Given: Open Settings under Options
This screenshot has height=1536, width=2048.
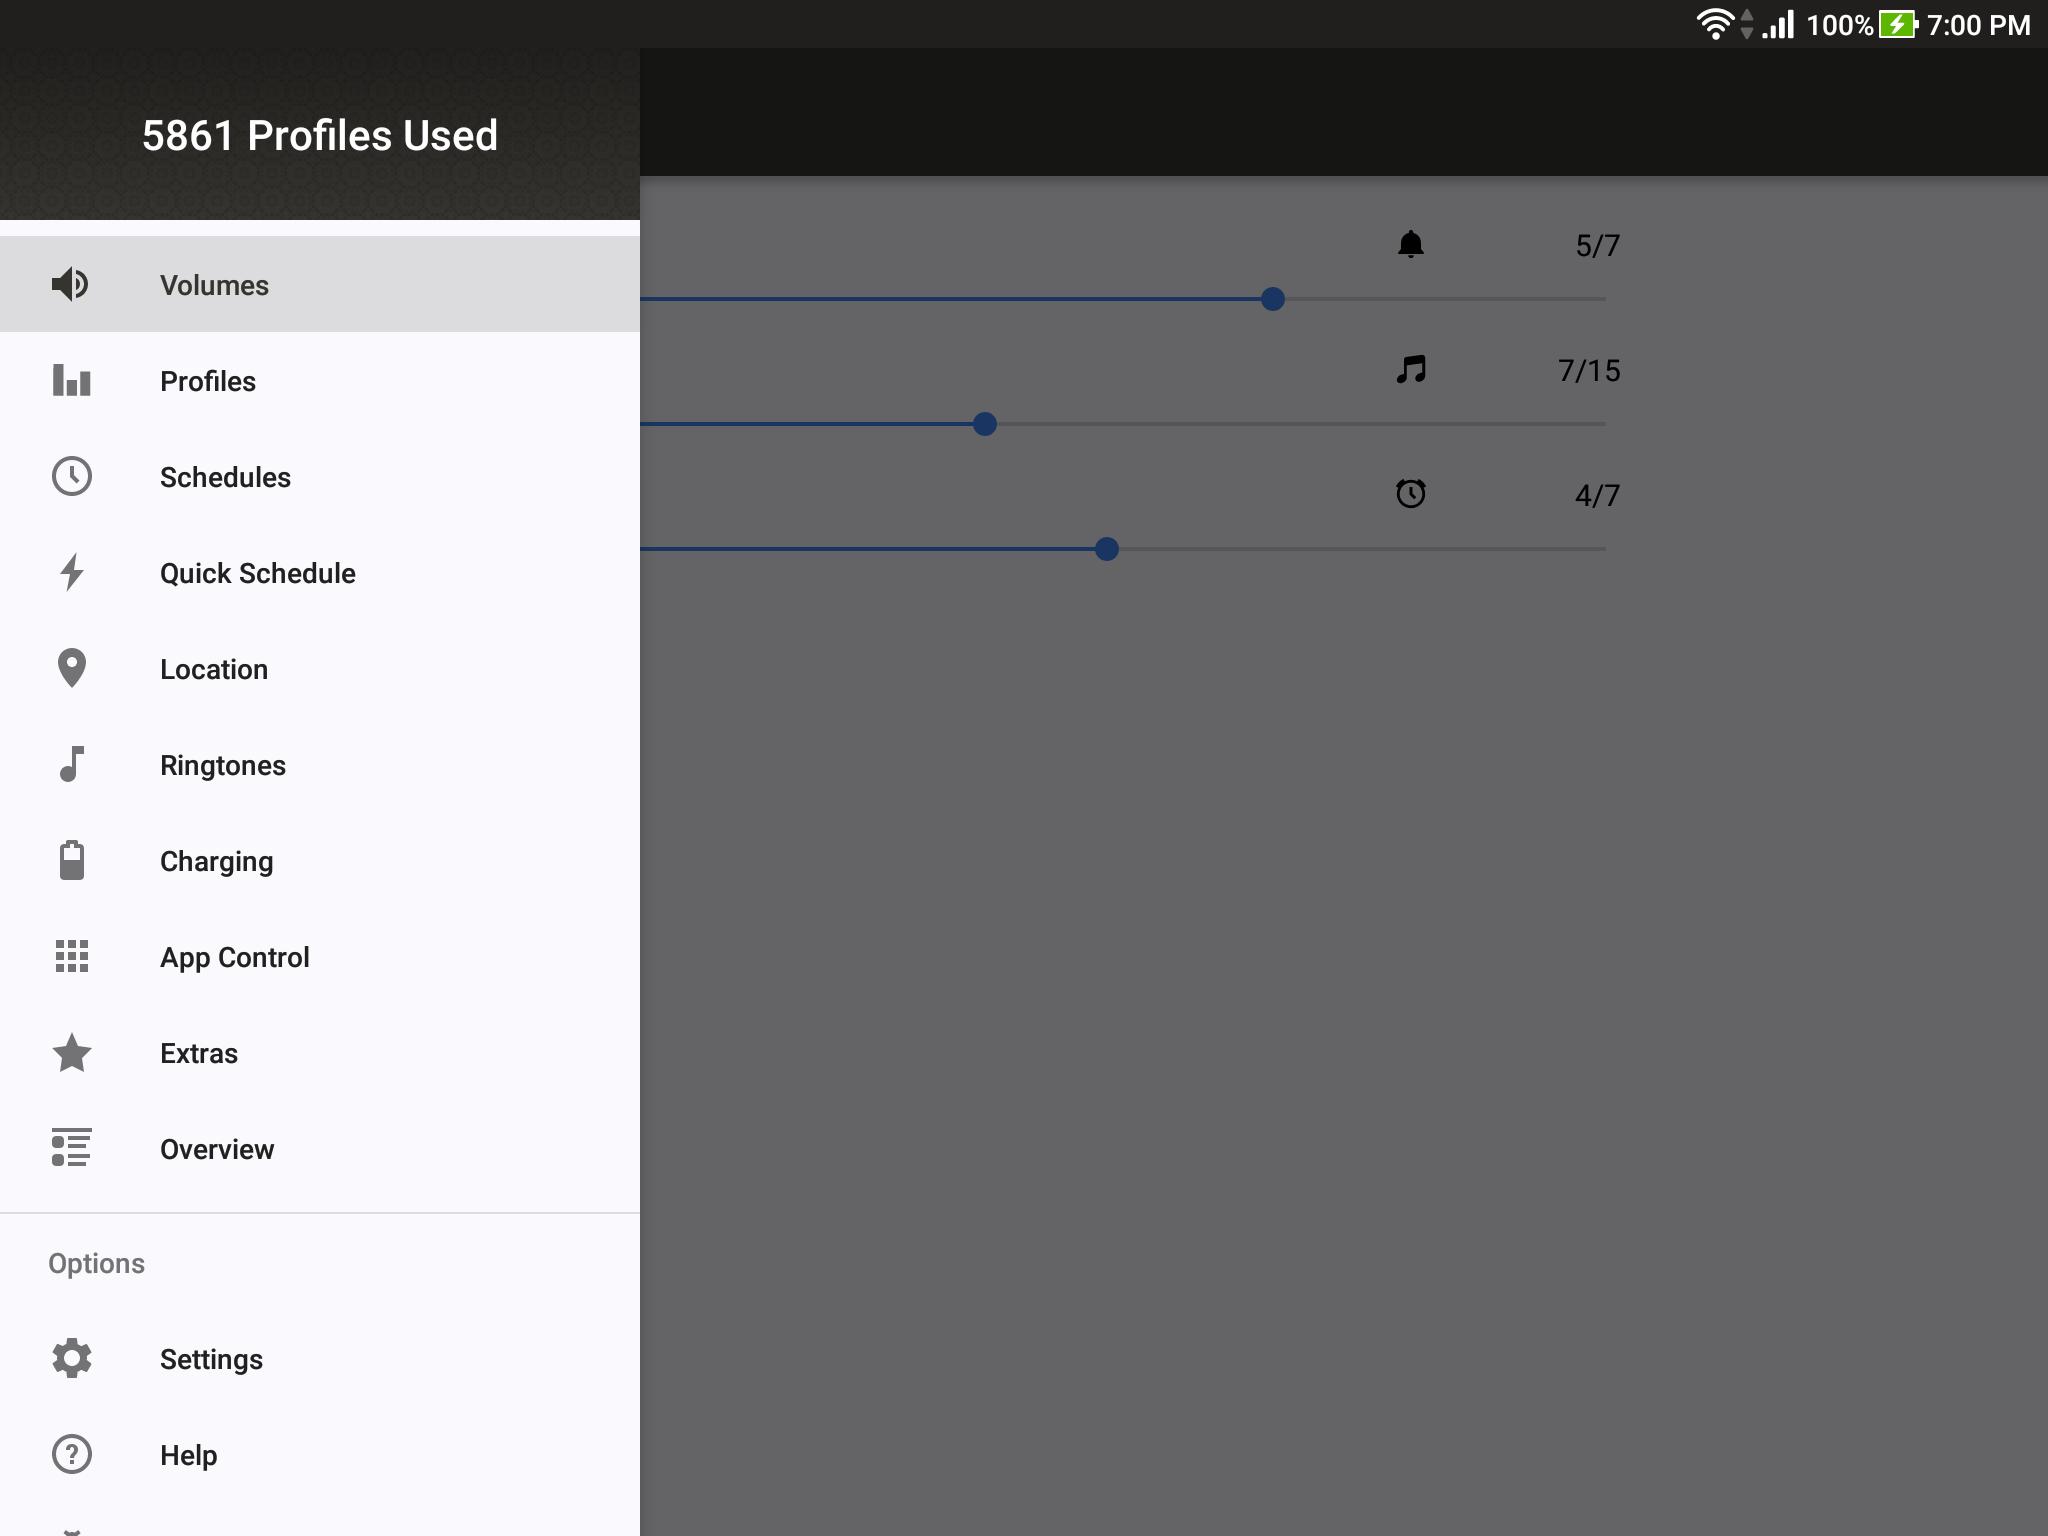Looking at the screenshot, I should 320,1358.
